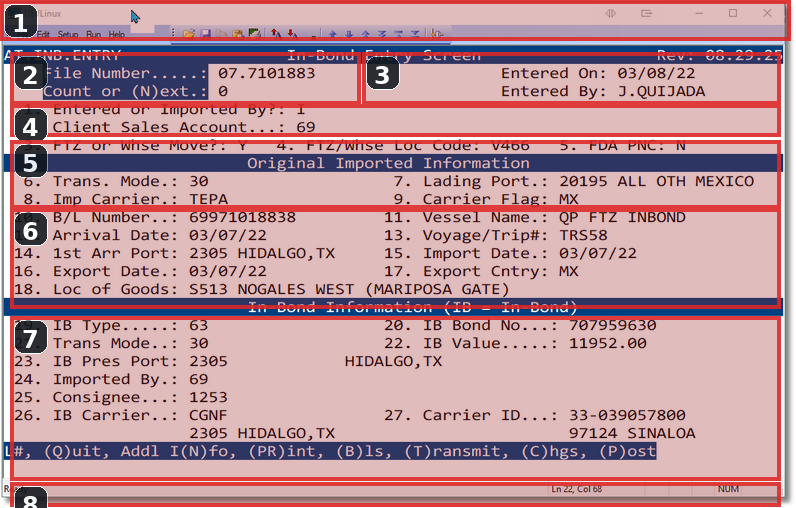This screenshot has height=508, width=796.
Task: Click the decrease font size icon
Action: (x=292, y=34)
